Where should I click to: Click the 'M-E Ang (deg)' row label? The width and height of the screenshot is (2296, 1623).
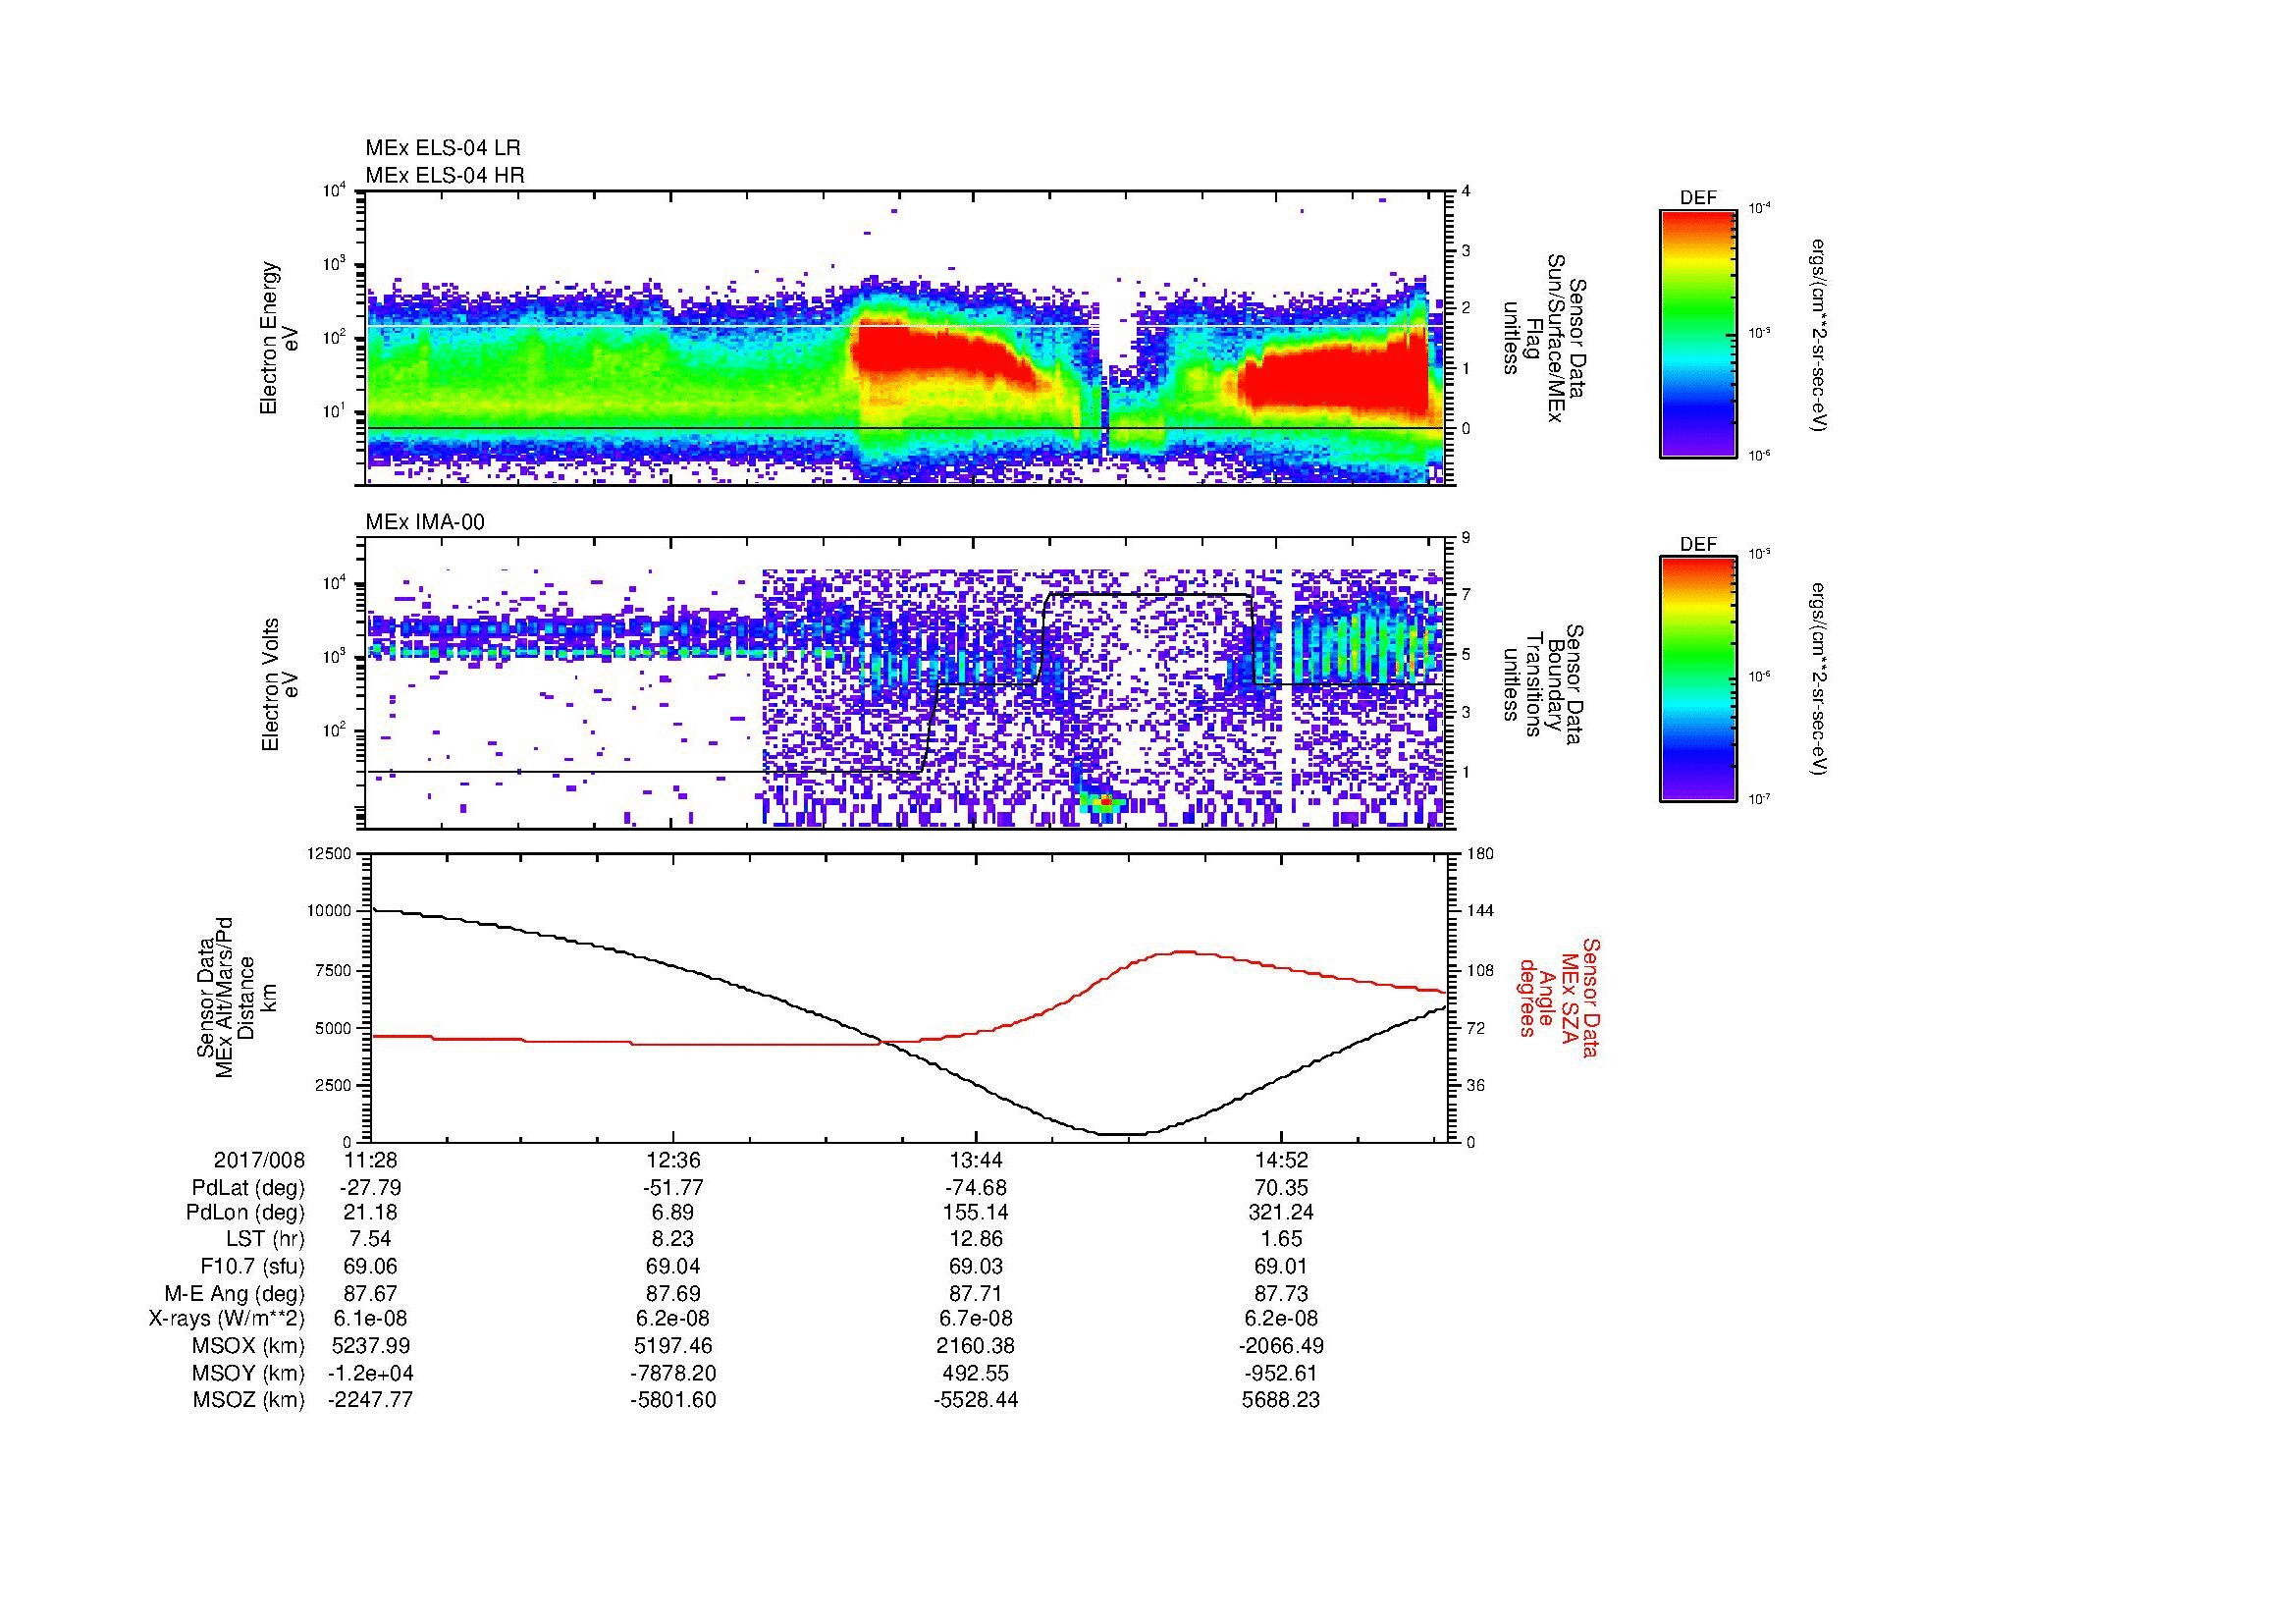point(238,1293)
